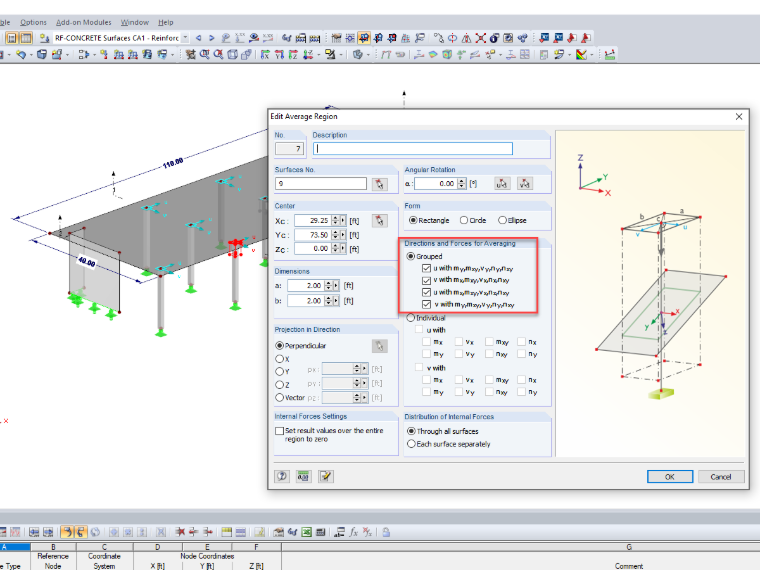This screenshot has width=760, height=570.
Task: Click column header D in table
Action: click(158, 547)
